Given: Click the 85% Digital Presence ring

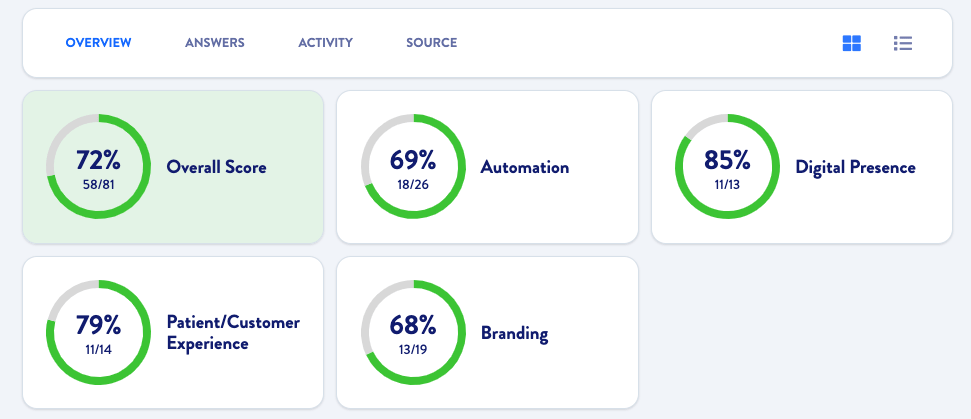Looking at the screenshot, I should (x=727, y=166).
